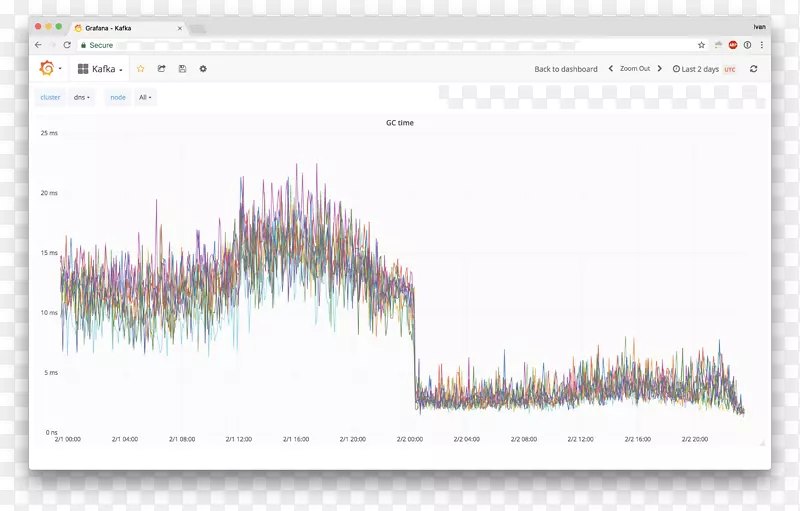
Task: Star the Kafka dashboard as favorite
Action: (x=141, y=69)
